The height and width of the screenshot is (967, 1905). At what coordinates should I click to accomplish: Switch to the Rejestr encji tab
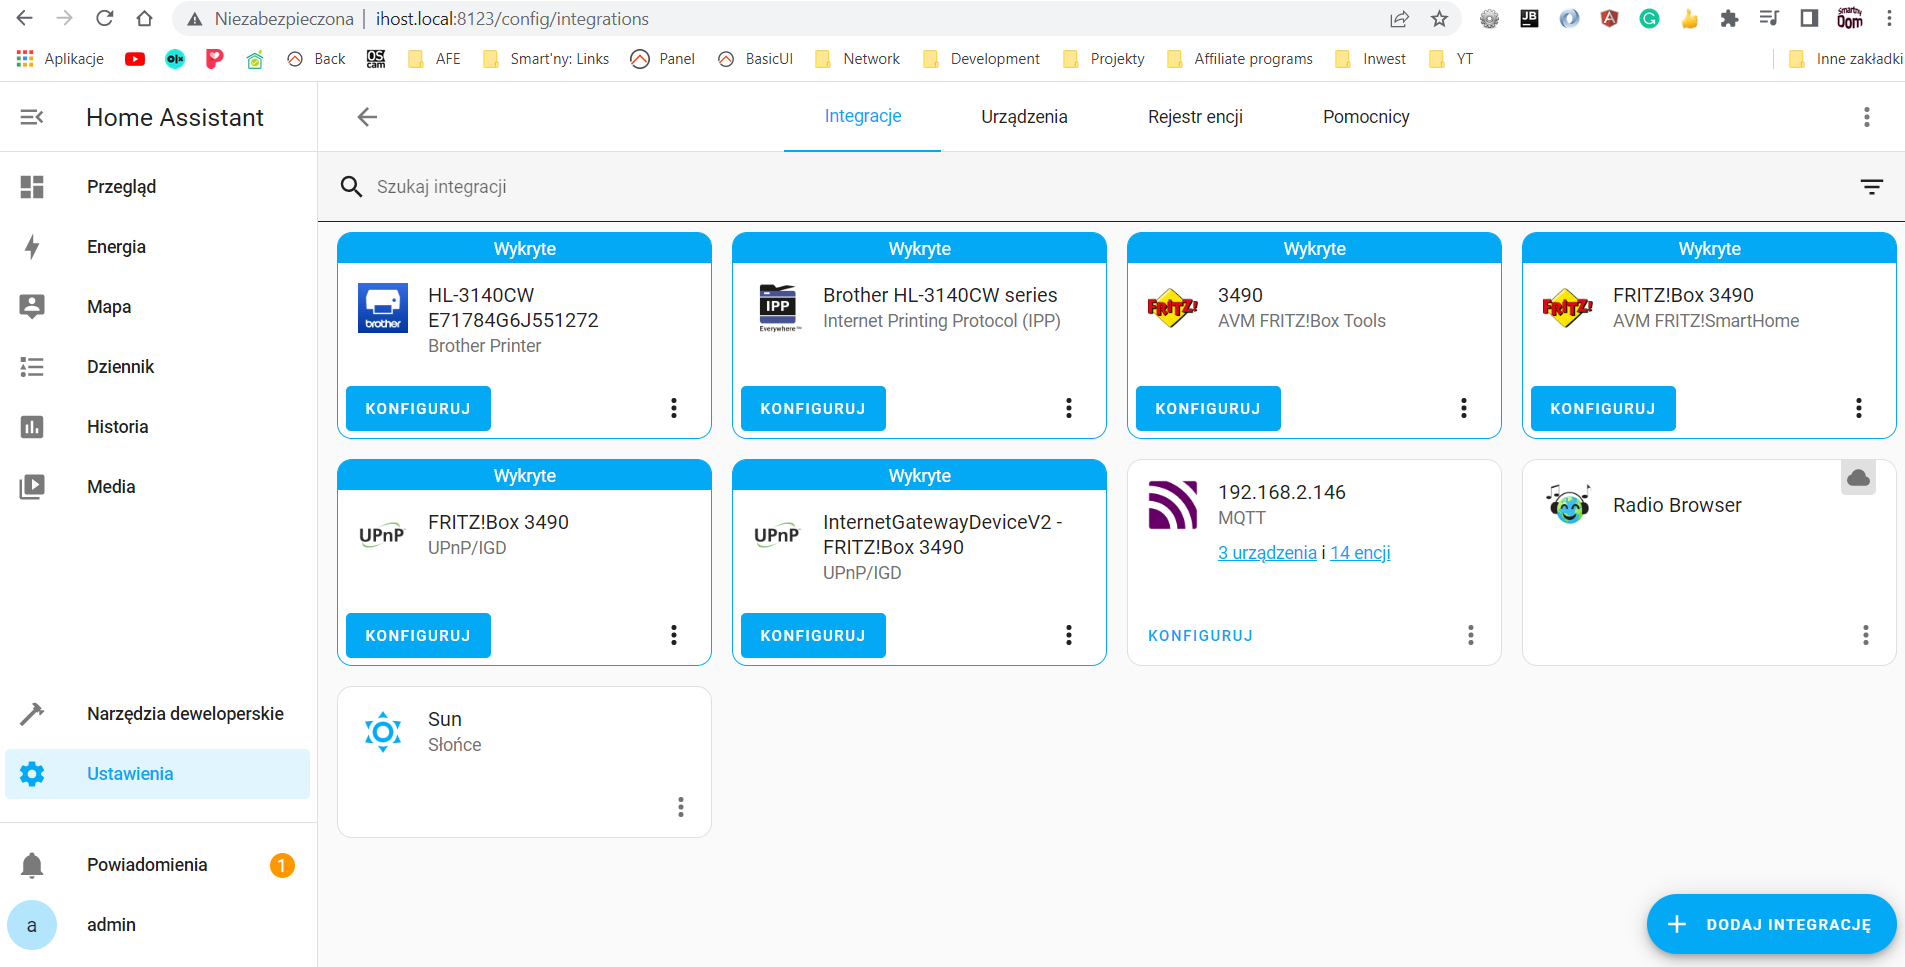click(x=1195, y=117)
